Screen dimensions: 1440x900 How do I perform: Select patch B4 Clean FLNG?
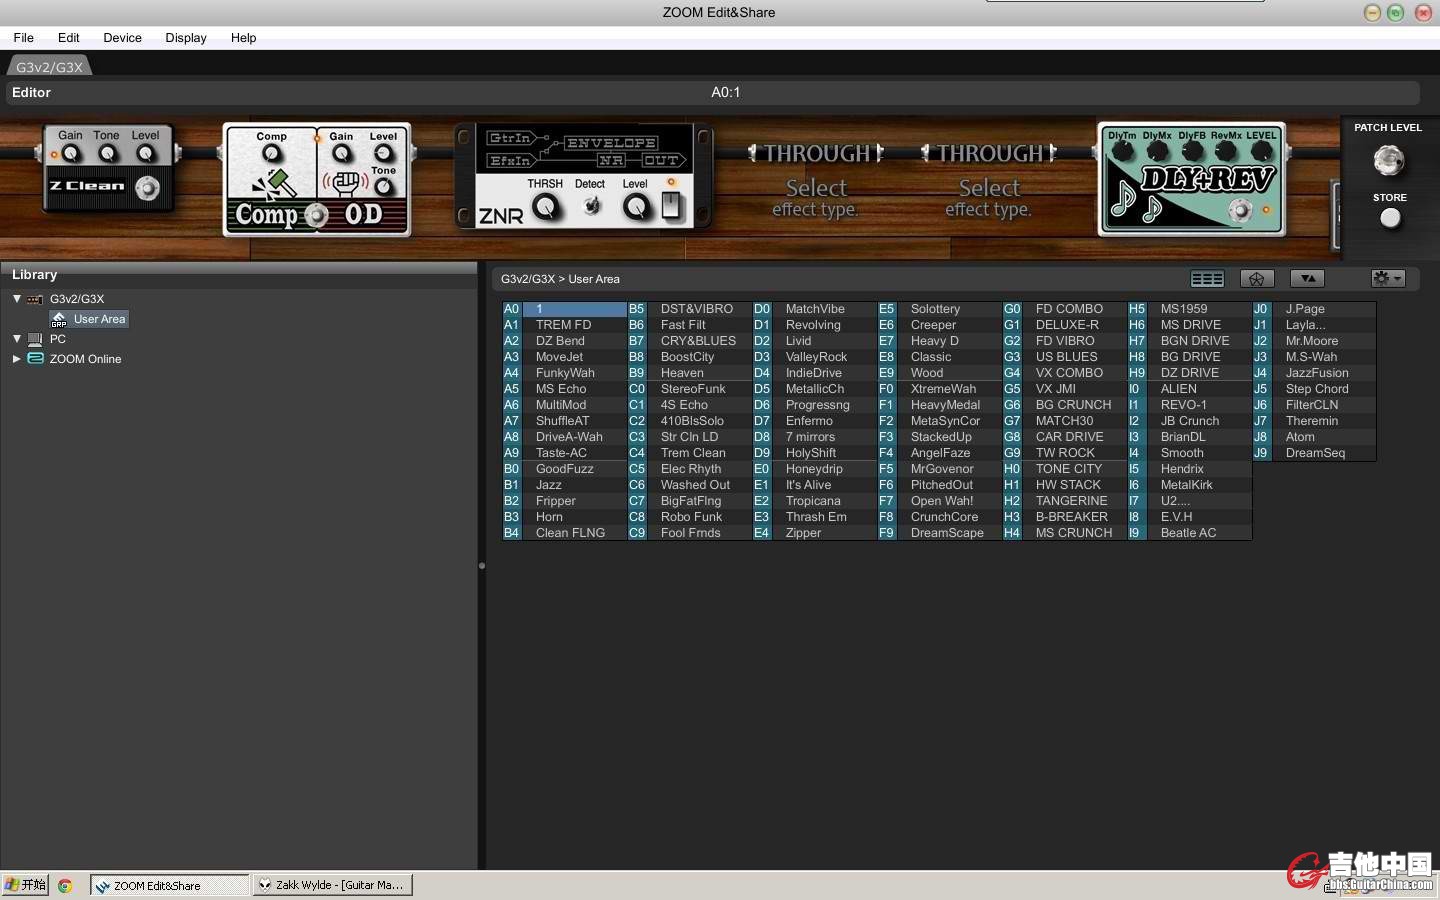point(564,533)
